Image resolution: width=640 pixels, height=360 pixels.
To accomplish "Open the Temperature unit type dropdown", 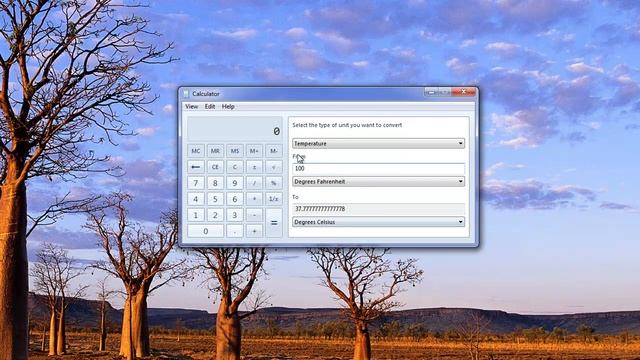I will (x=378, y=143).
